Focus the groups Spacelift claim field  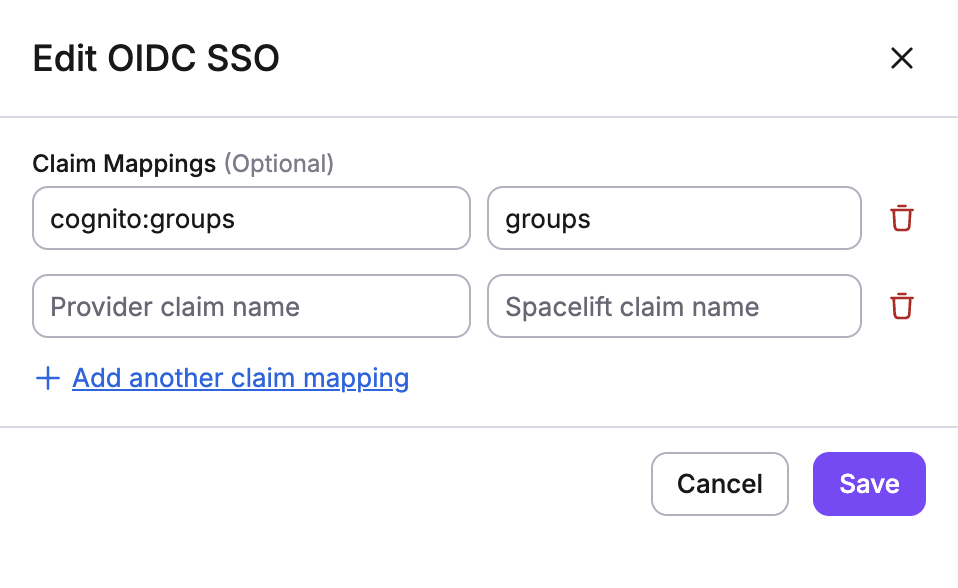(673, 218)
